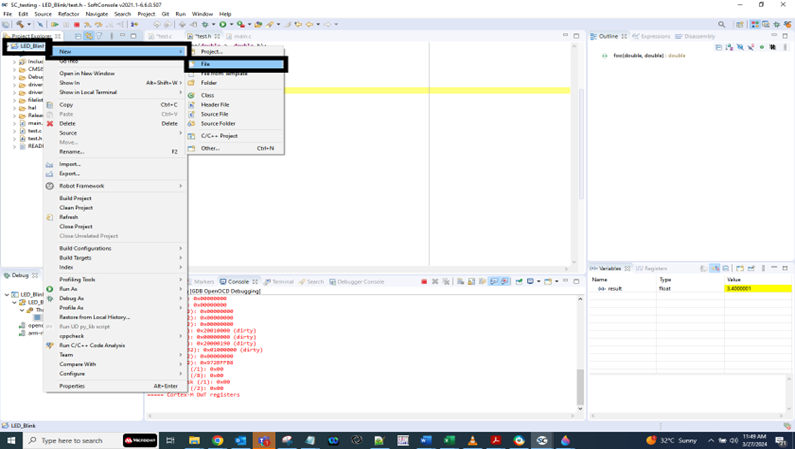Open the Build hammer dropdown arrow

click(28, 24)
